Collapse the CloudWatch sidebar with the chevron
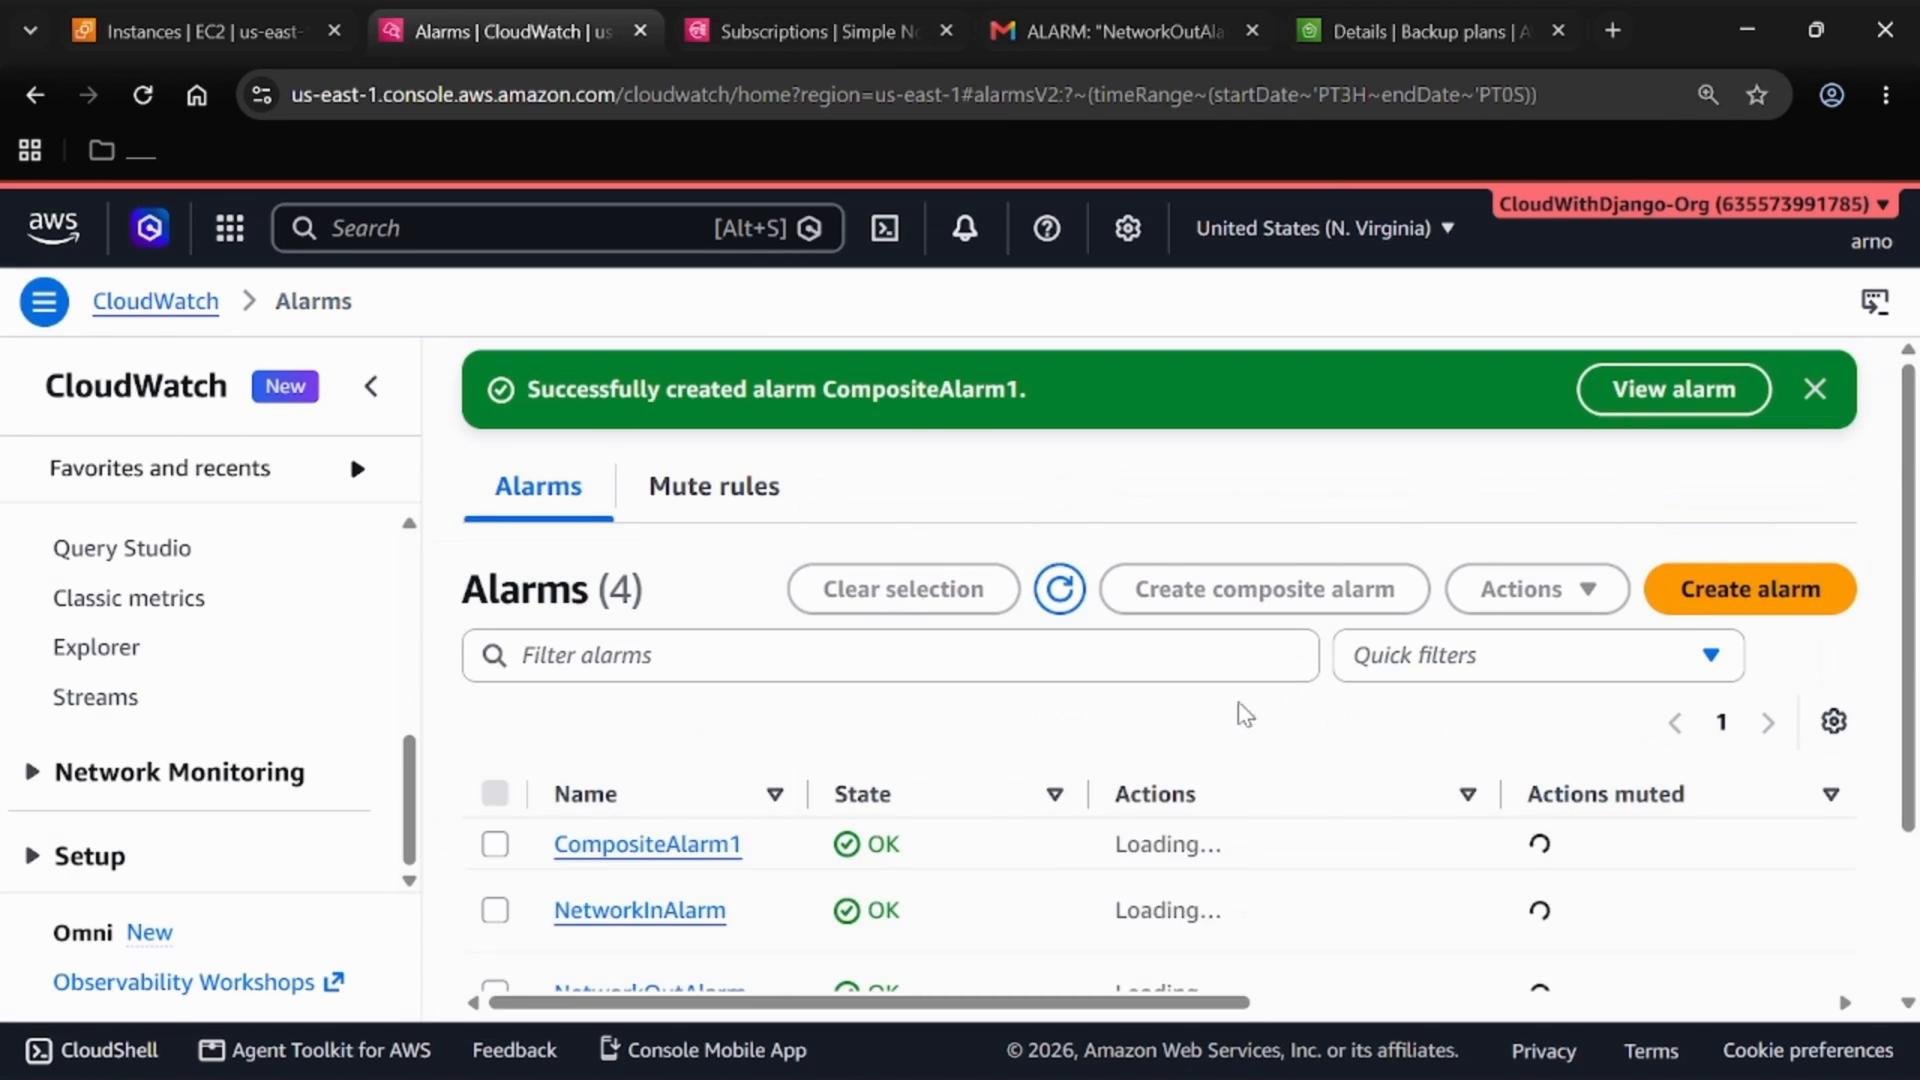The width and height of the screenshot is (1920, 1080). [x=371, y=386]
